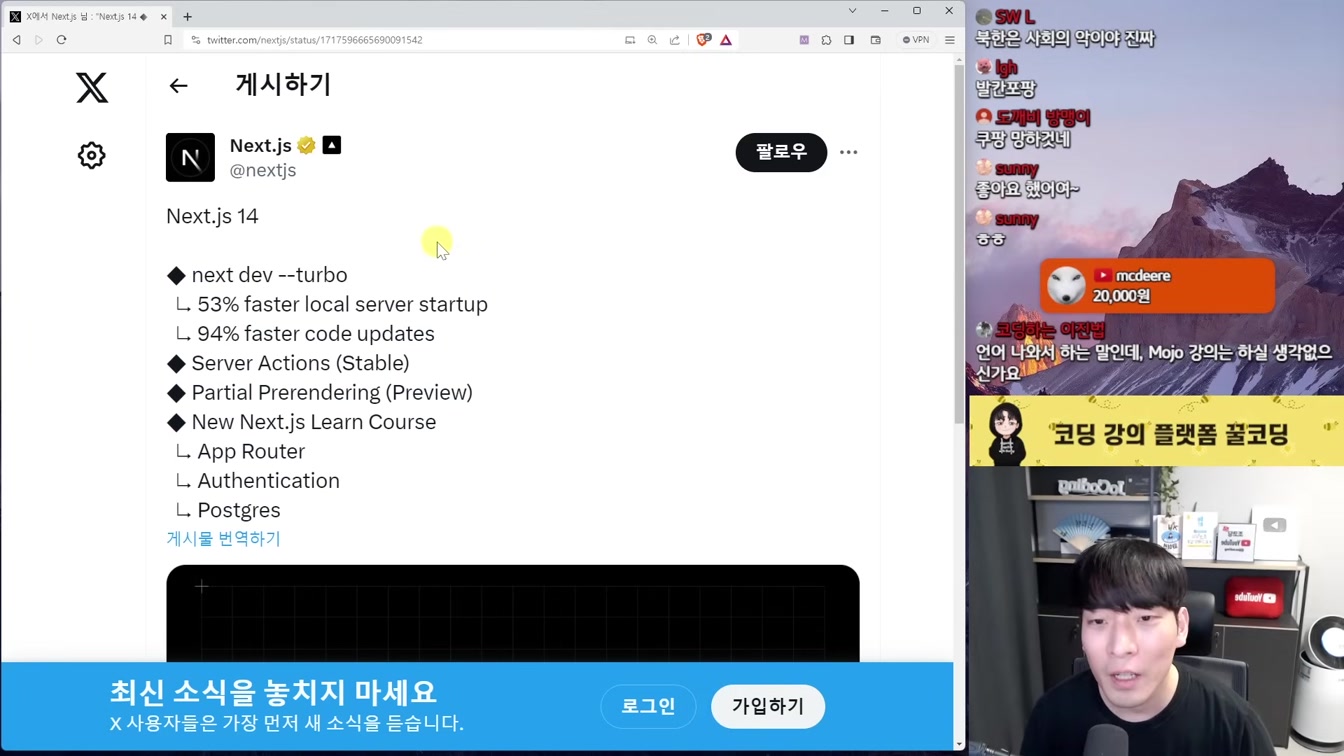Close the Next.js tweet browser tab
This screenshot has height=756, width=1344.
164,16
